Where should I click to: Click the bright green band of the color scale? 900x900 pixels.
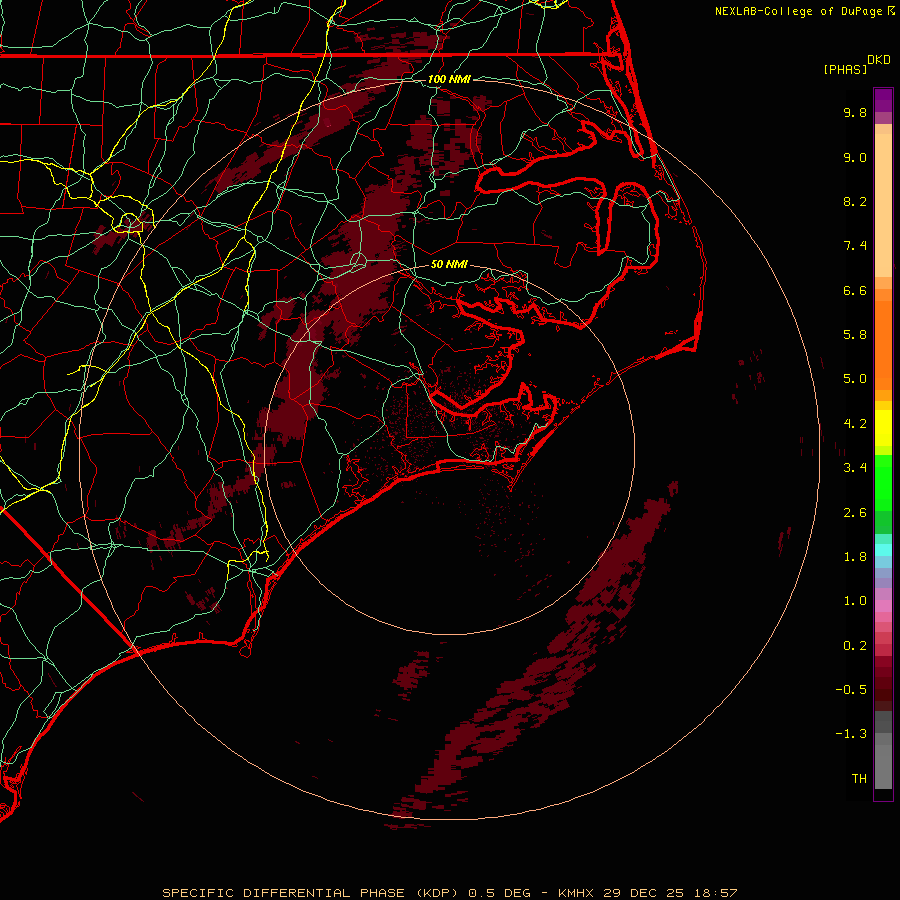click(x=883, y=482)
